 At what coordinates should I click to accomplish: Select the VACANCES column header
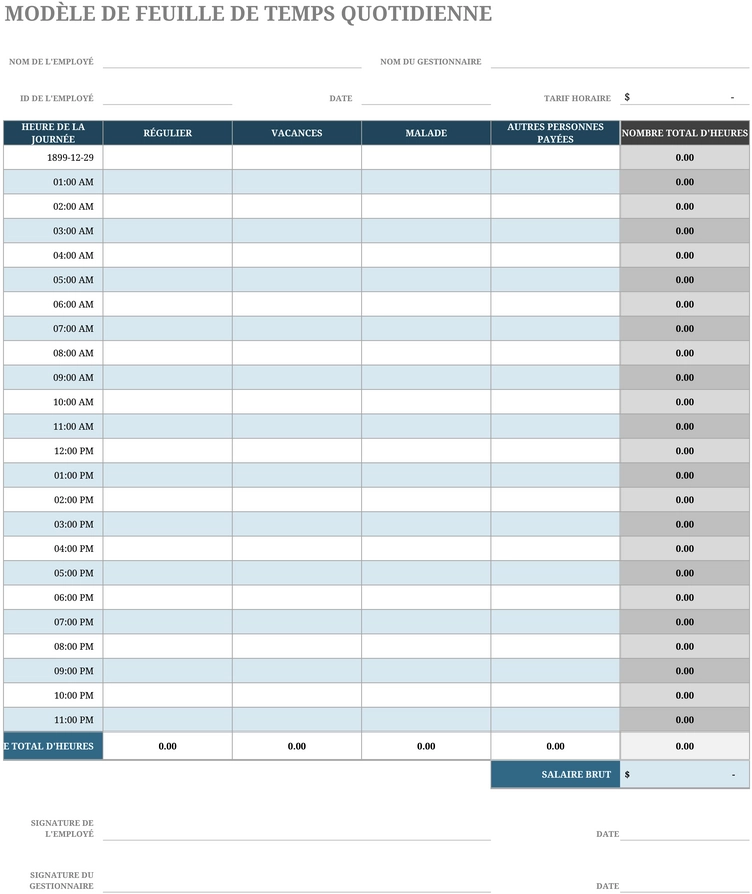[296, 133]
